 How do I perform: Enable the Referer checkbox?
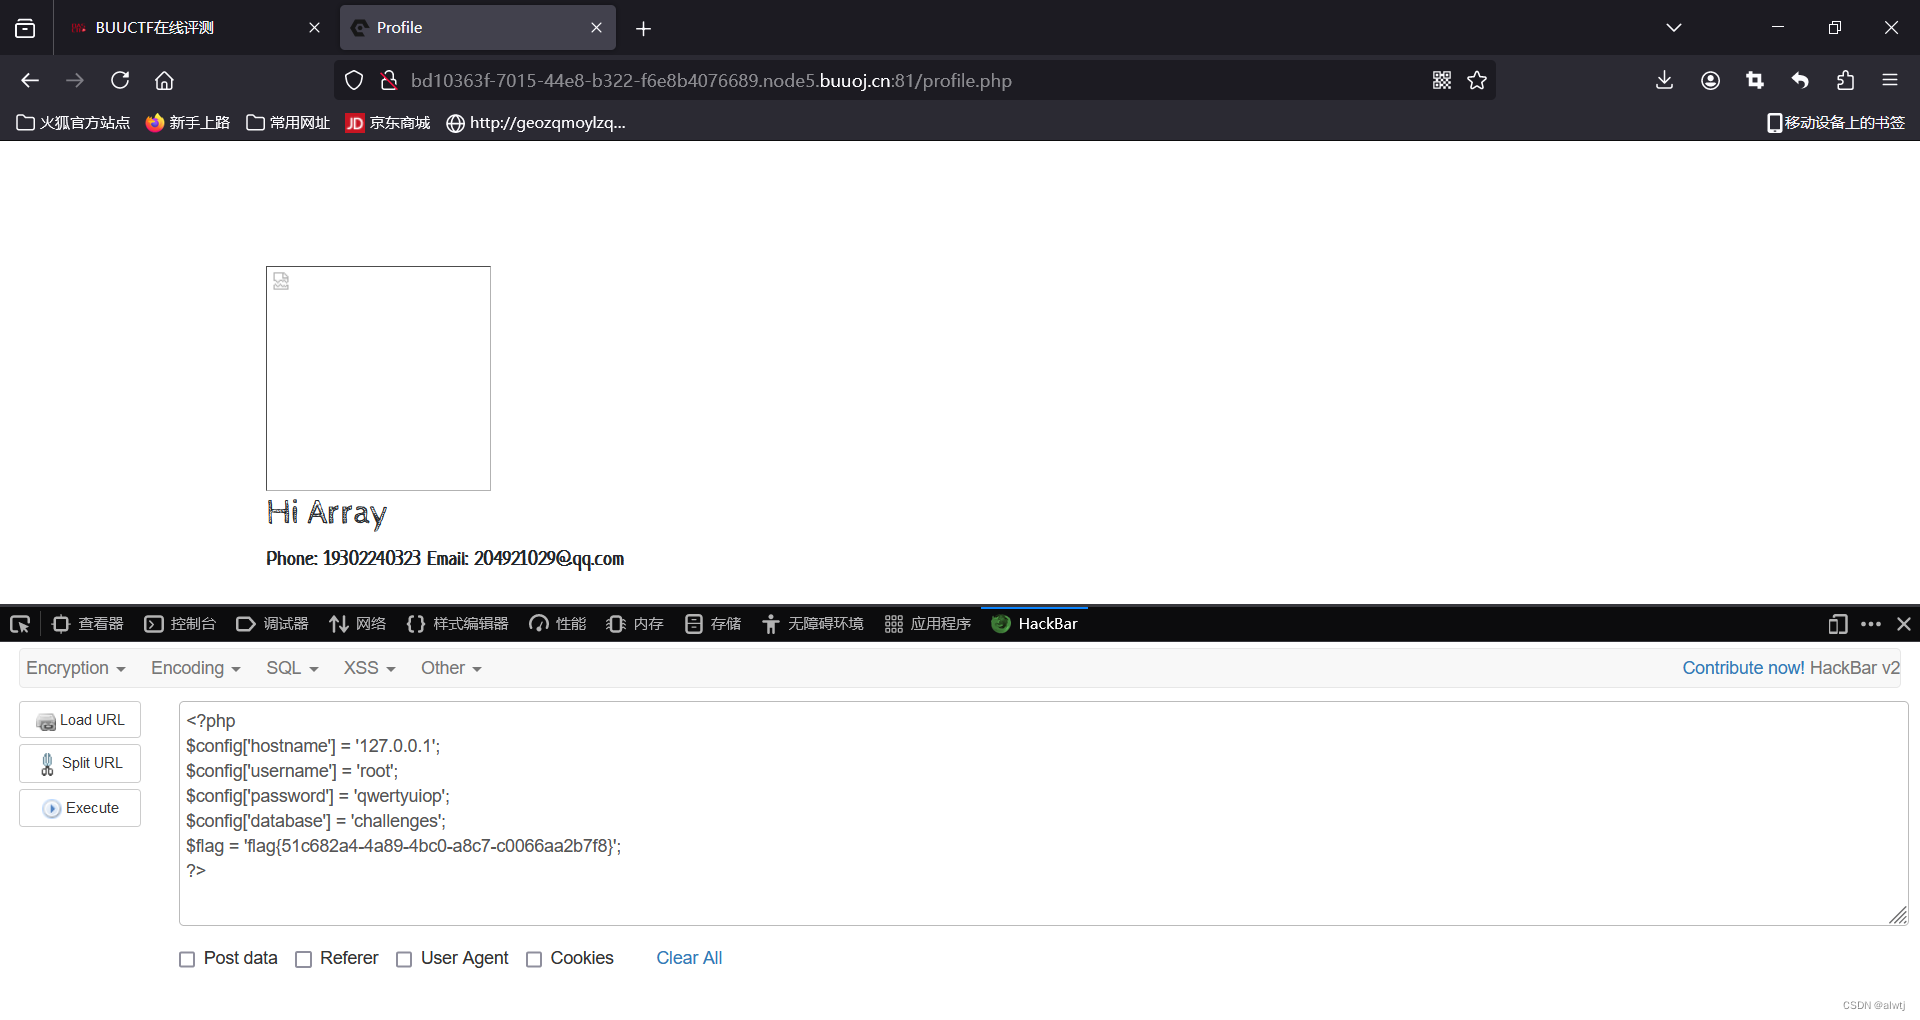tap(302, 959)
